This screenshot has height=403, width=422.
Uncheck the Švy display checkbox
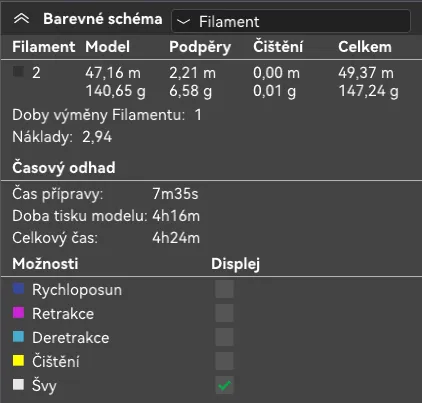click(x=224, y=385)
